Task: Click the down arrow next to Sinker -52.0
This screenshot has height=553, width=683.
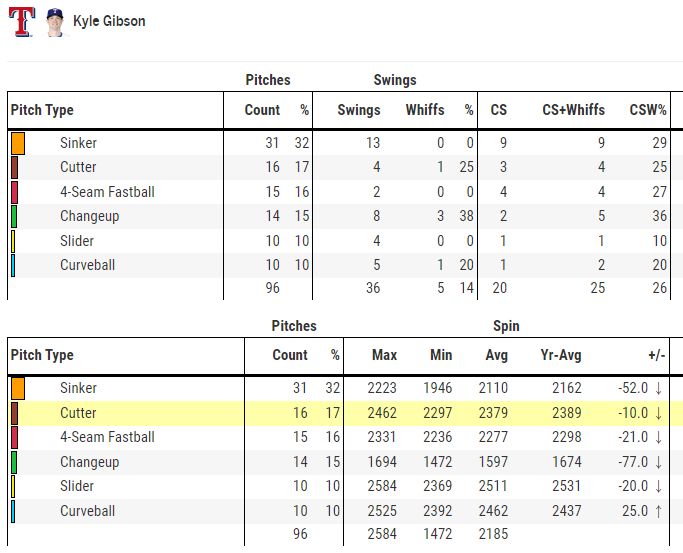Action: (659, 388)
